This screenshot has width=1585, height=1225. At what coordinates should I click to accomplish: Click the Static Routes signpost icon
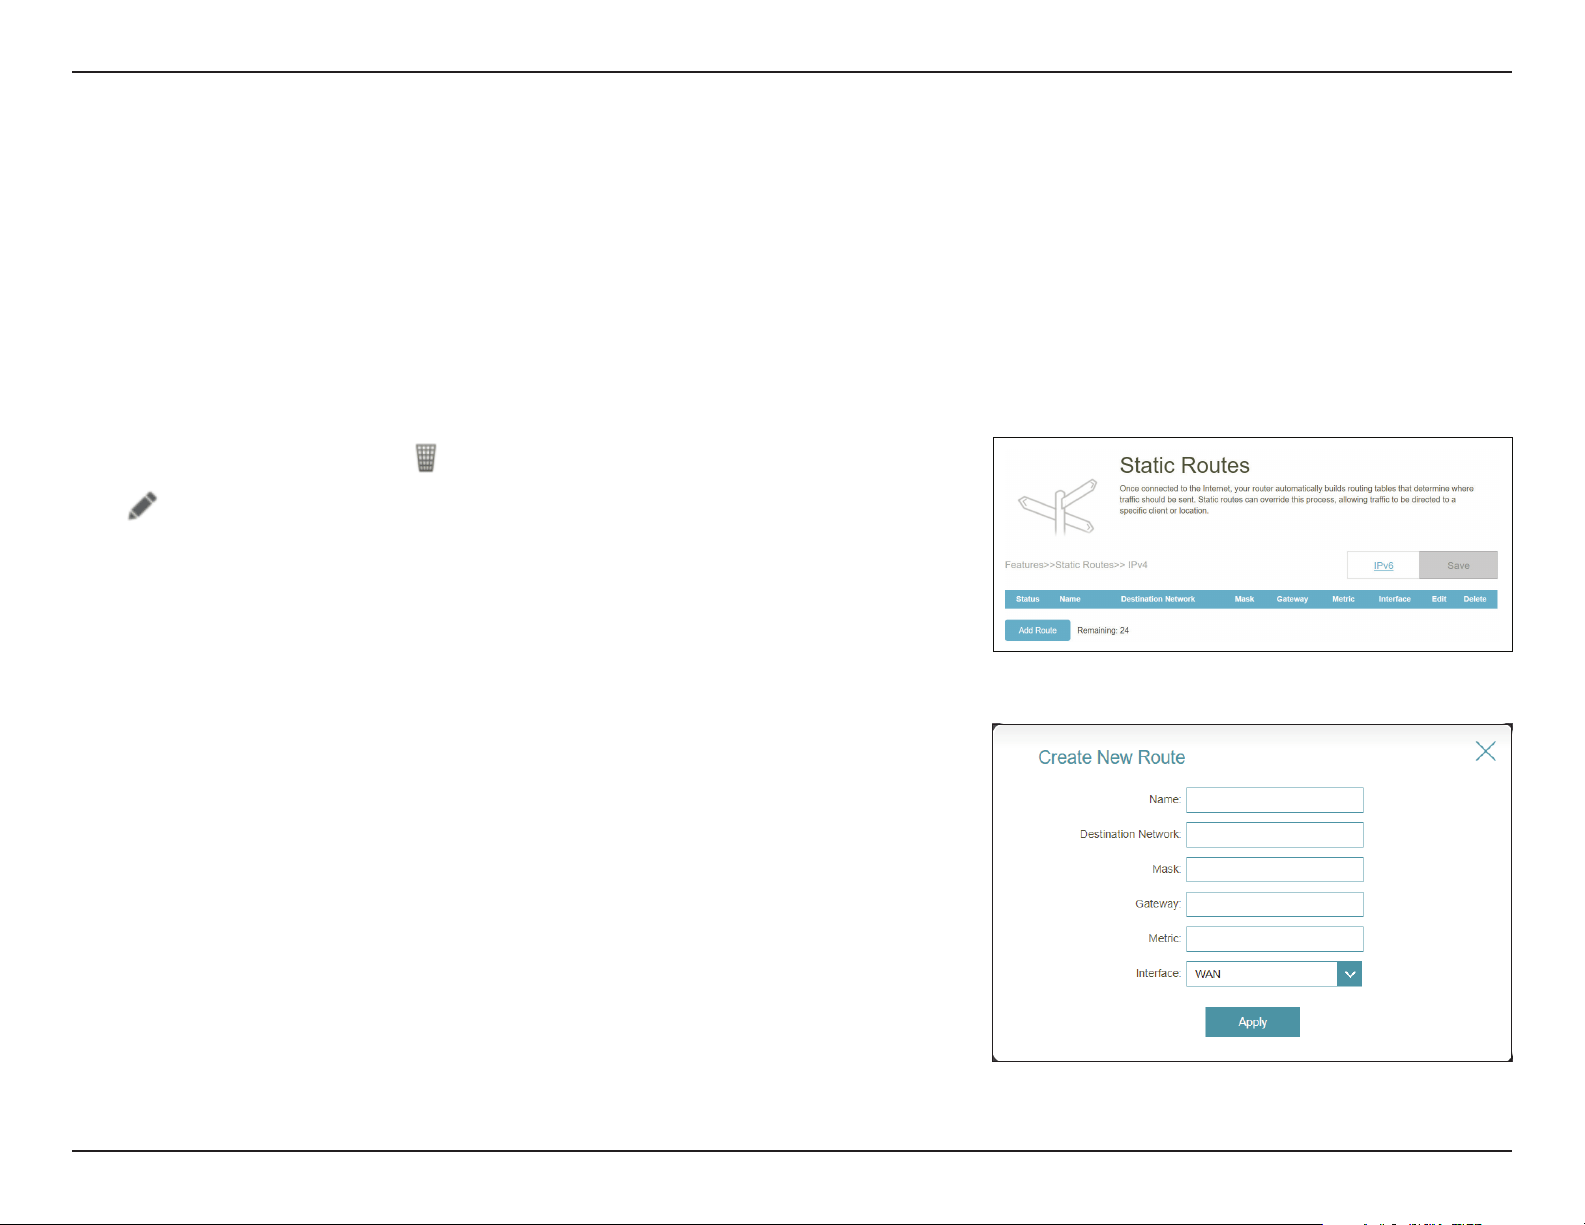coord(1057,505)
